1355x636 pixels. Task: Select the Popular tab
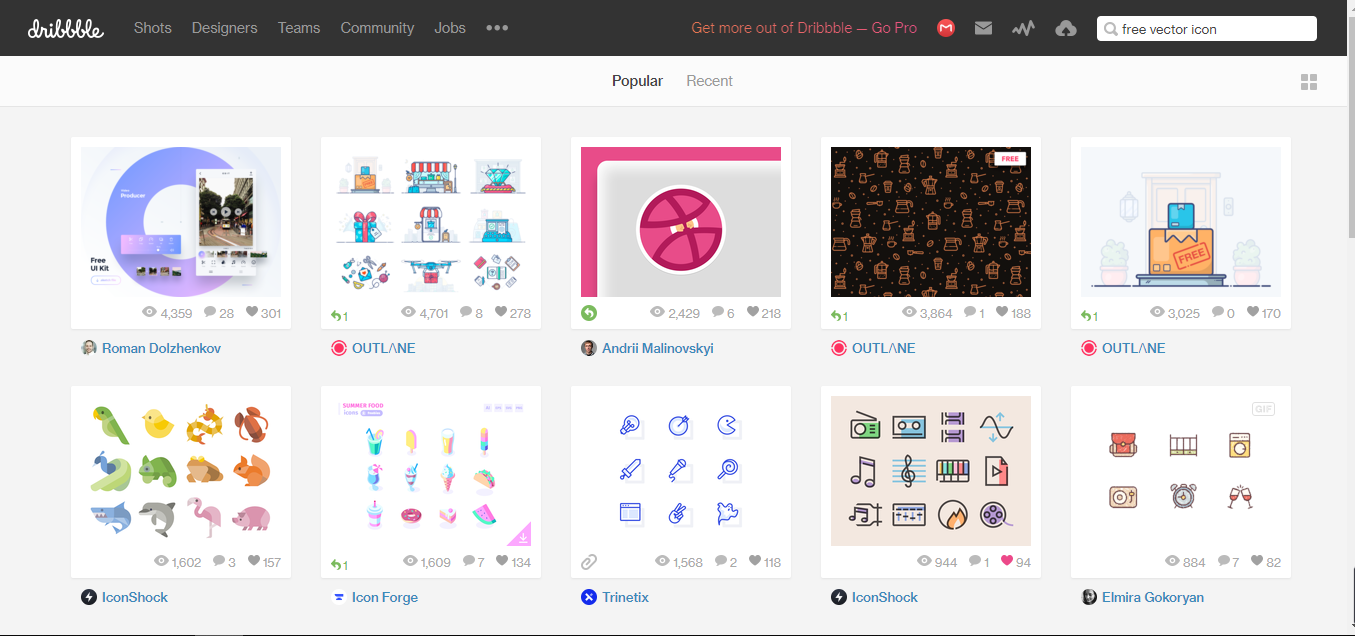pos(638,81)
